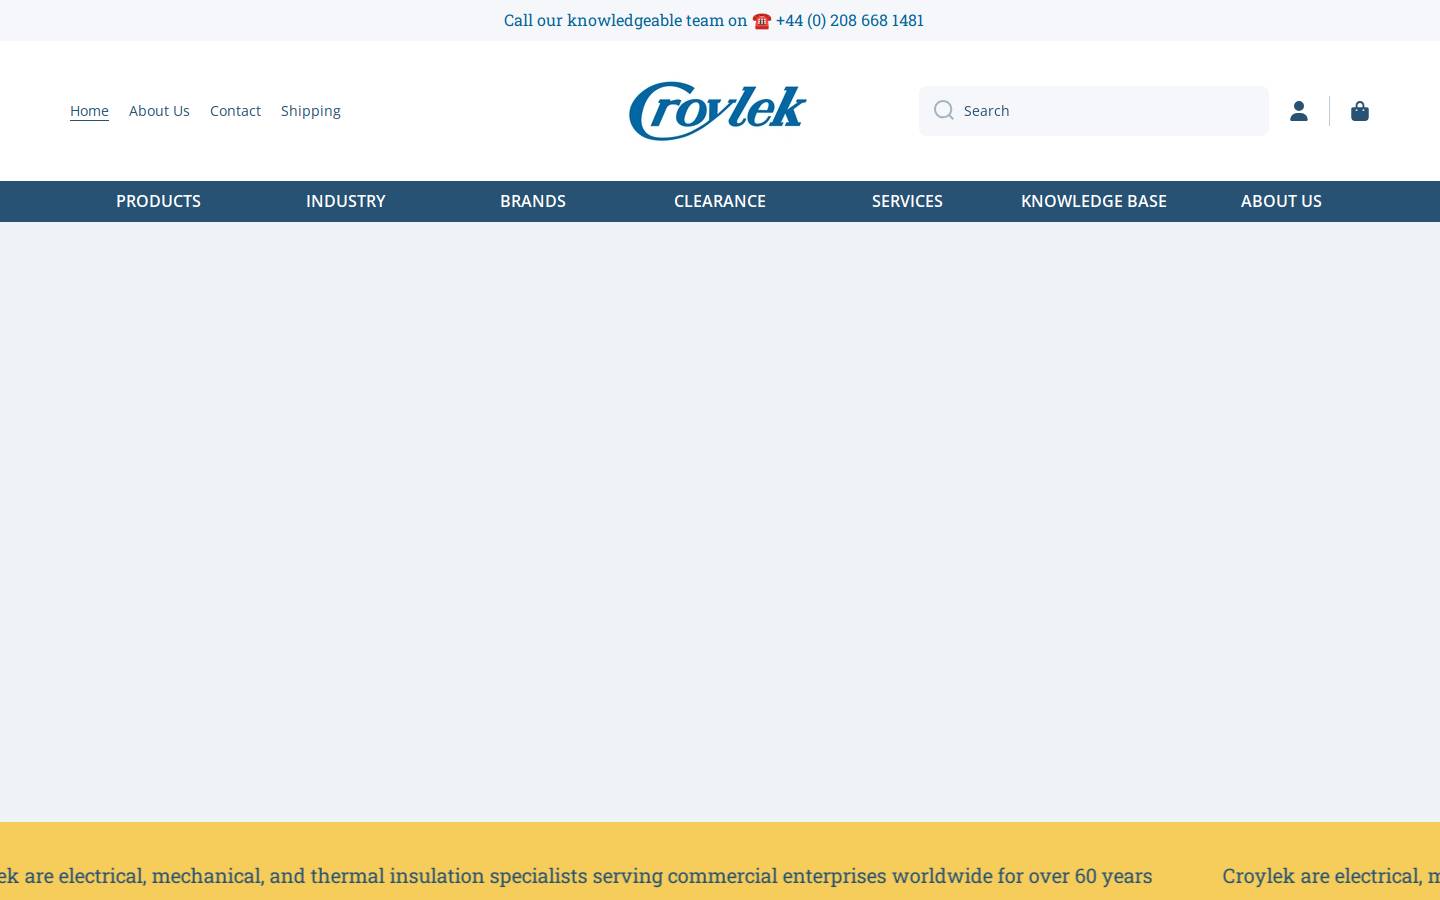The height and width of the screenshot is (900, 1440).
Task: Open the ABOUT US navigation menu
Action: point(1281,201)
